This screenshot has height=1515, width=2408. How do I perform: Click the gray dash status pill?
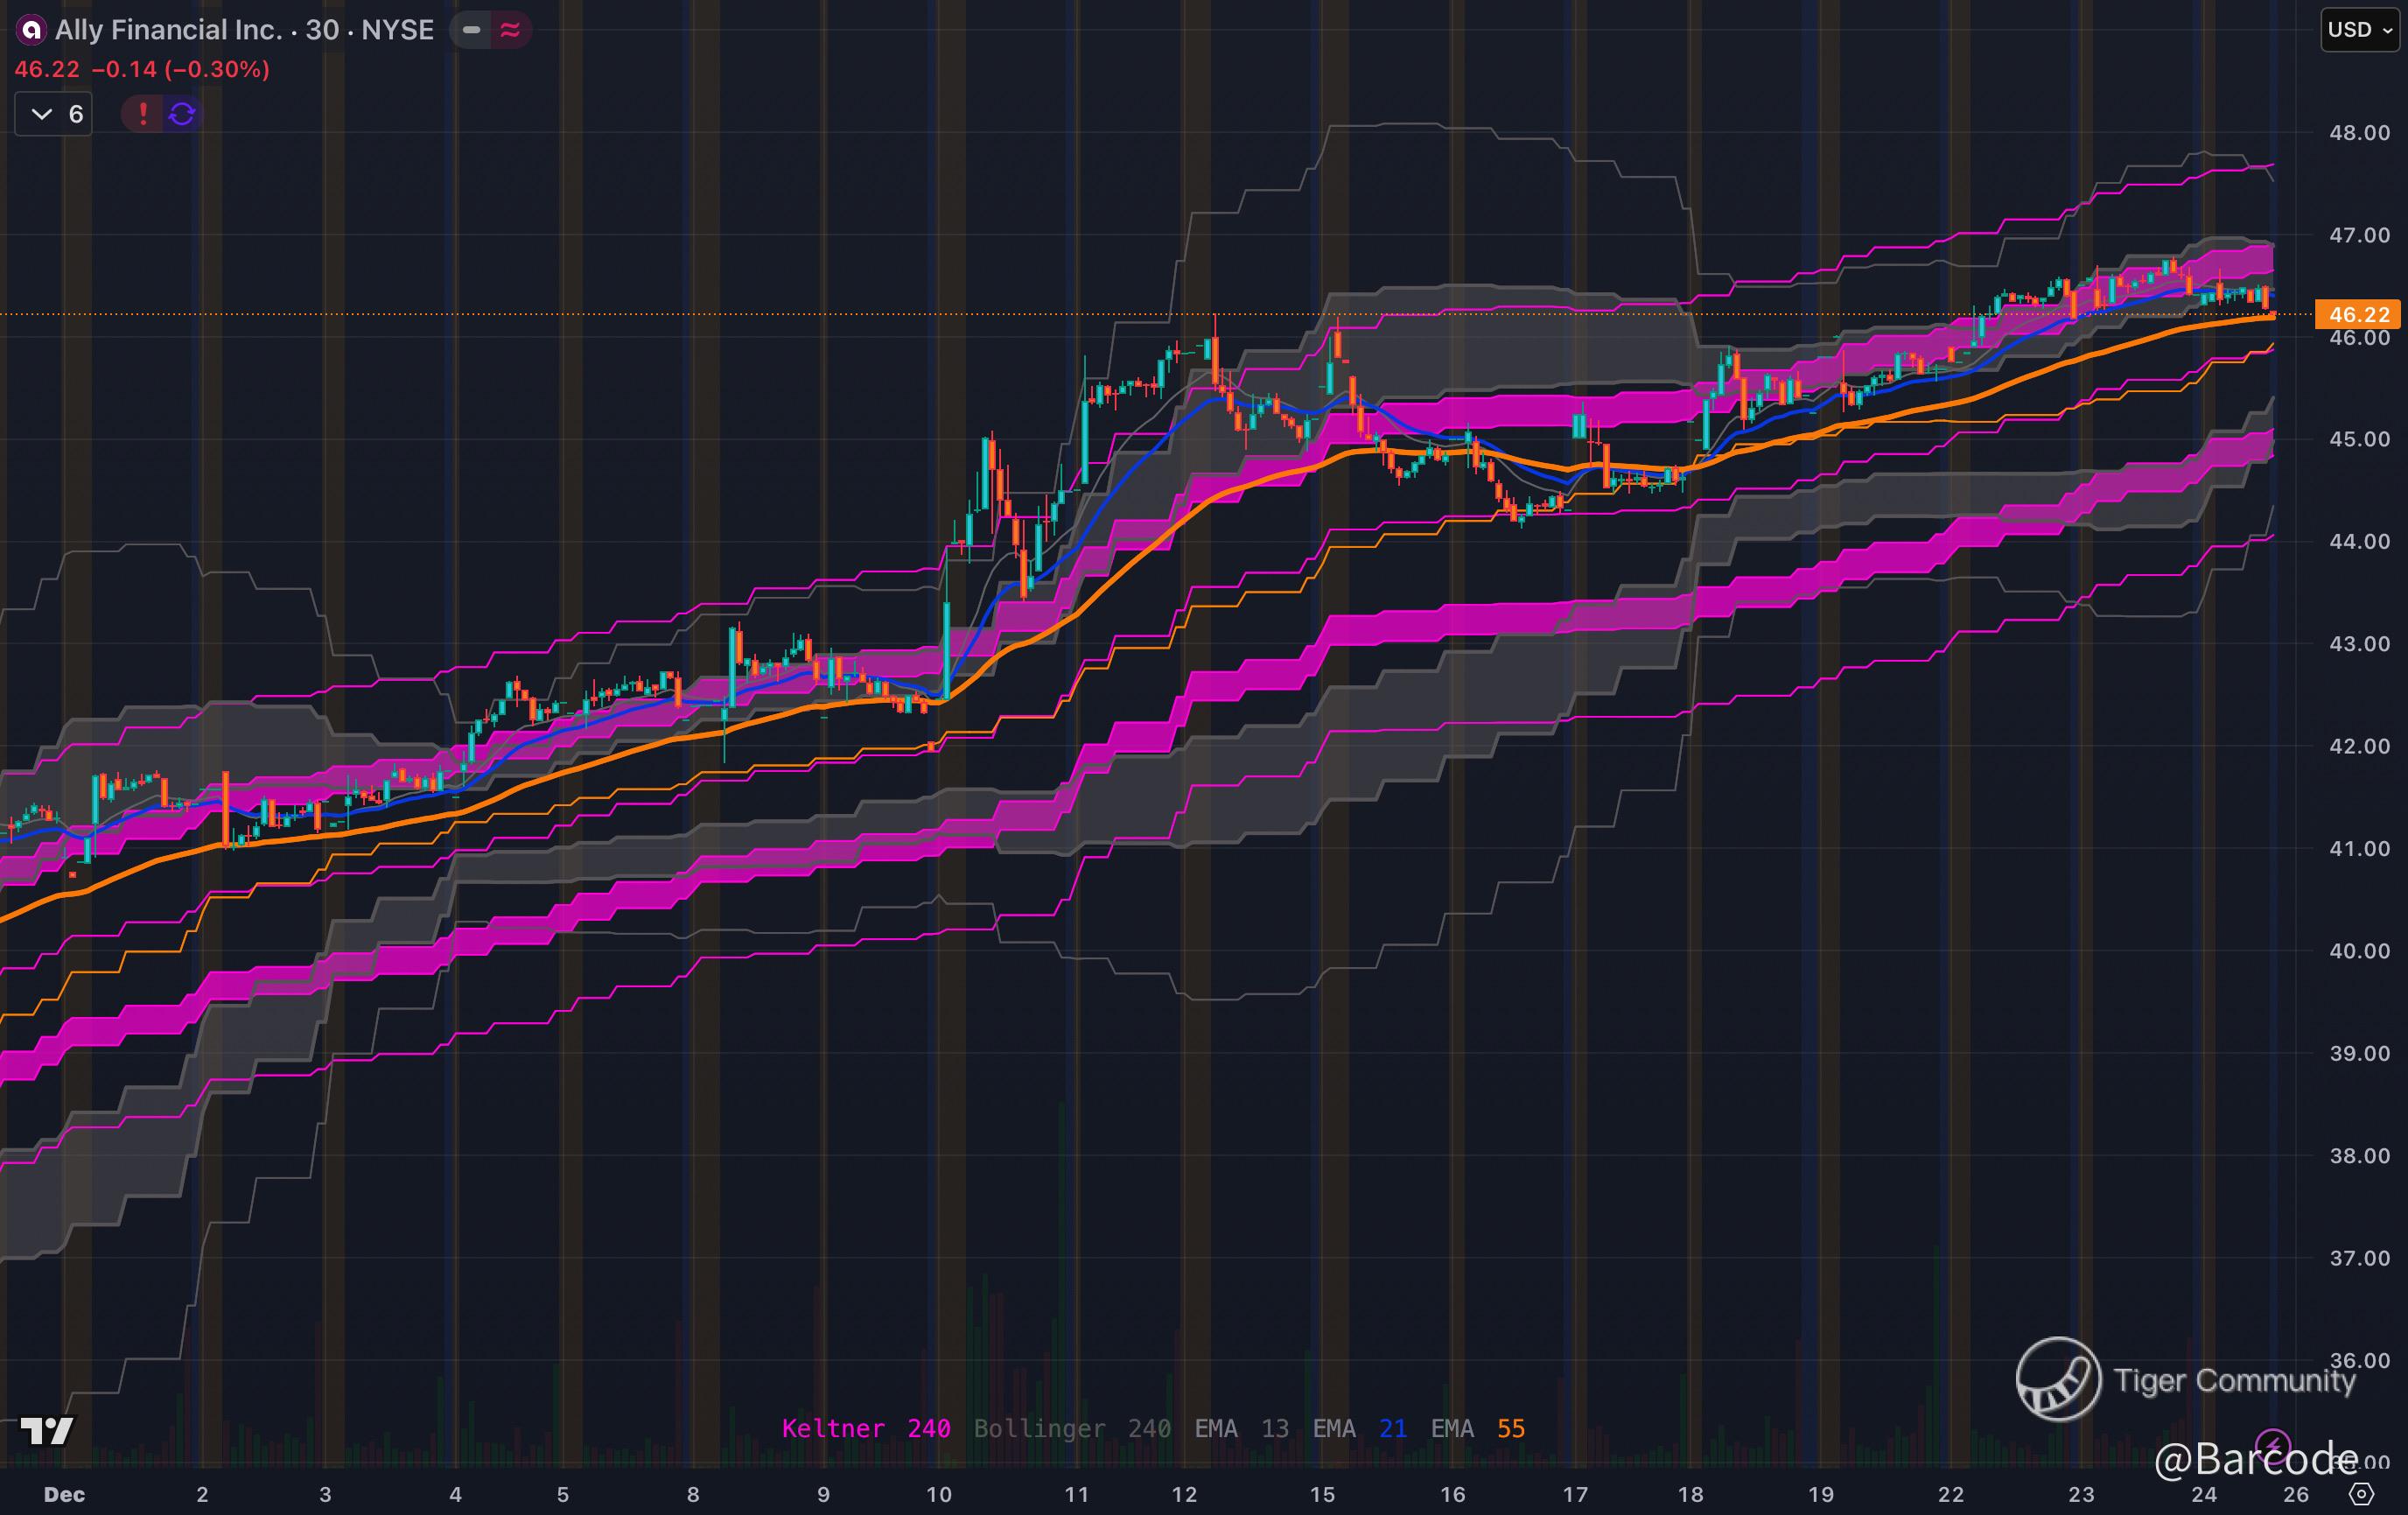[x=471, y=30]
